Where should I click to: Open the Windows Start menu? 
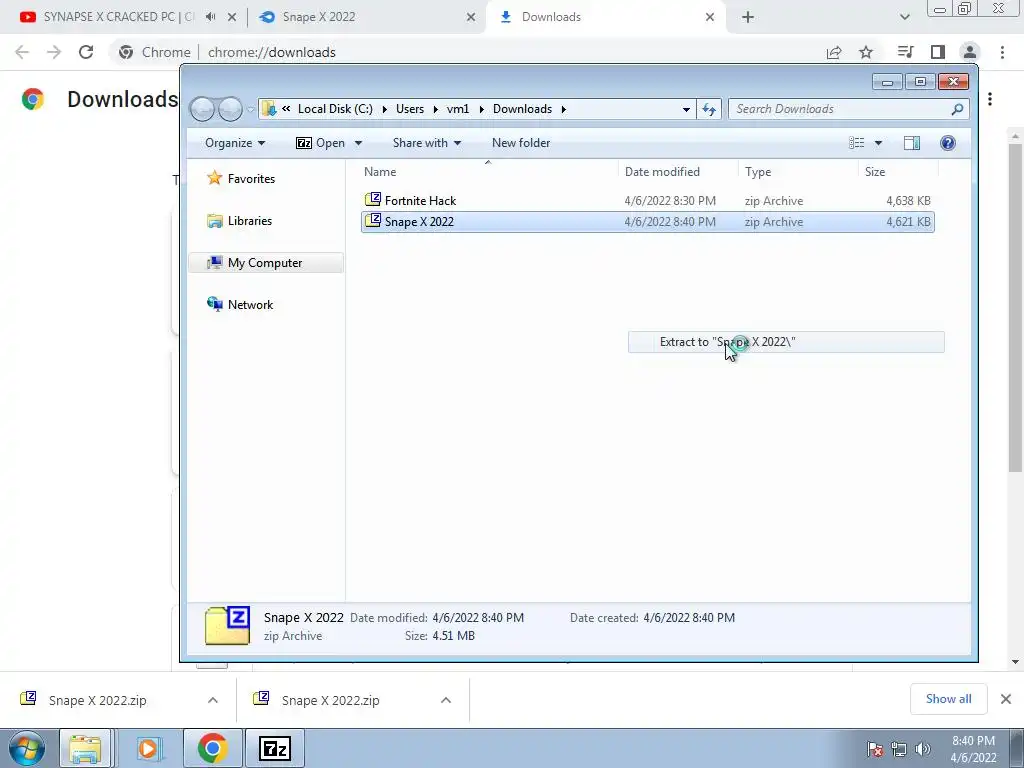[26, 748]
